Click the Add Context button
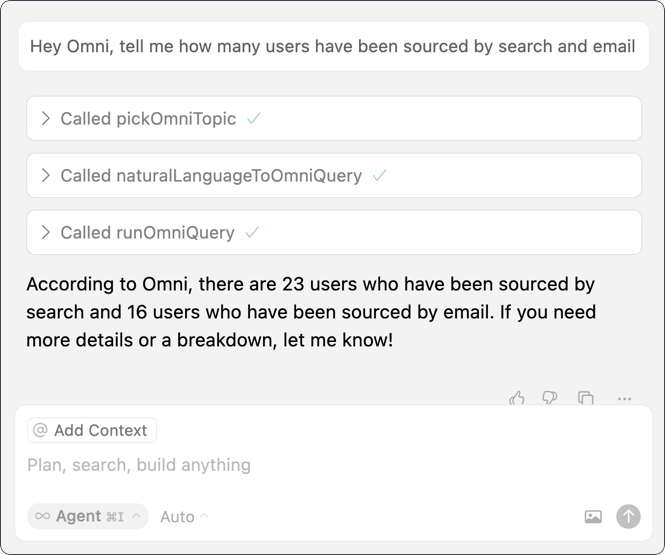 pyautogui.click(x=92, y=430)
